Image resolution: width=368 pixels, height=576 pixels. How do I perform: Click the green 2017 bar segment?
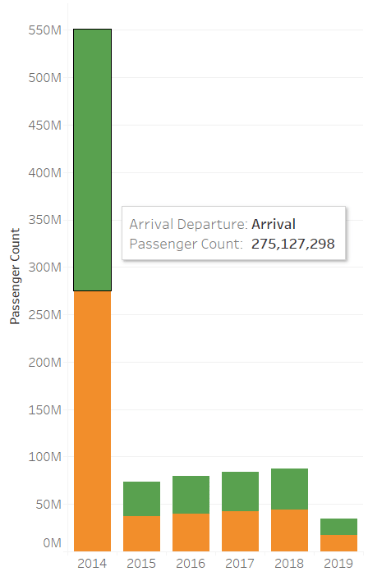pyautogui.click(x=240, y=492)
